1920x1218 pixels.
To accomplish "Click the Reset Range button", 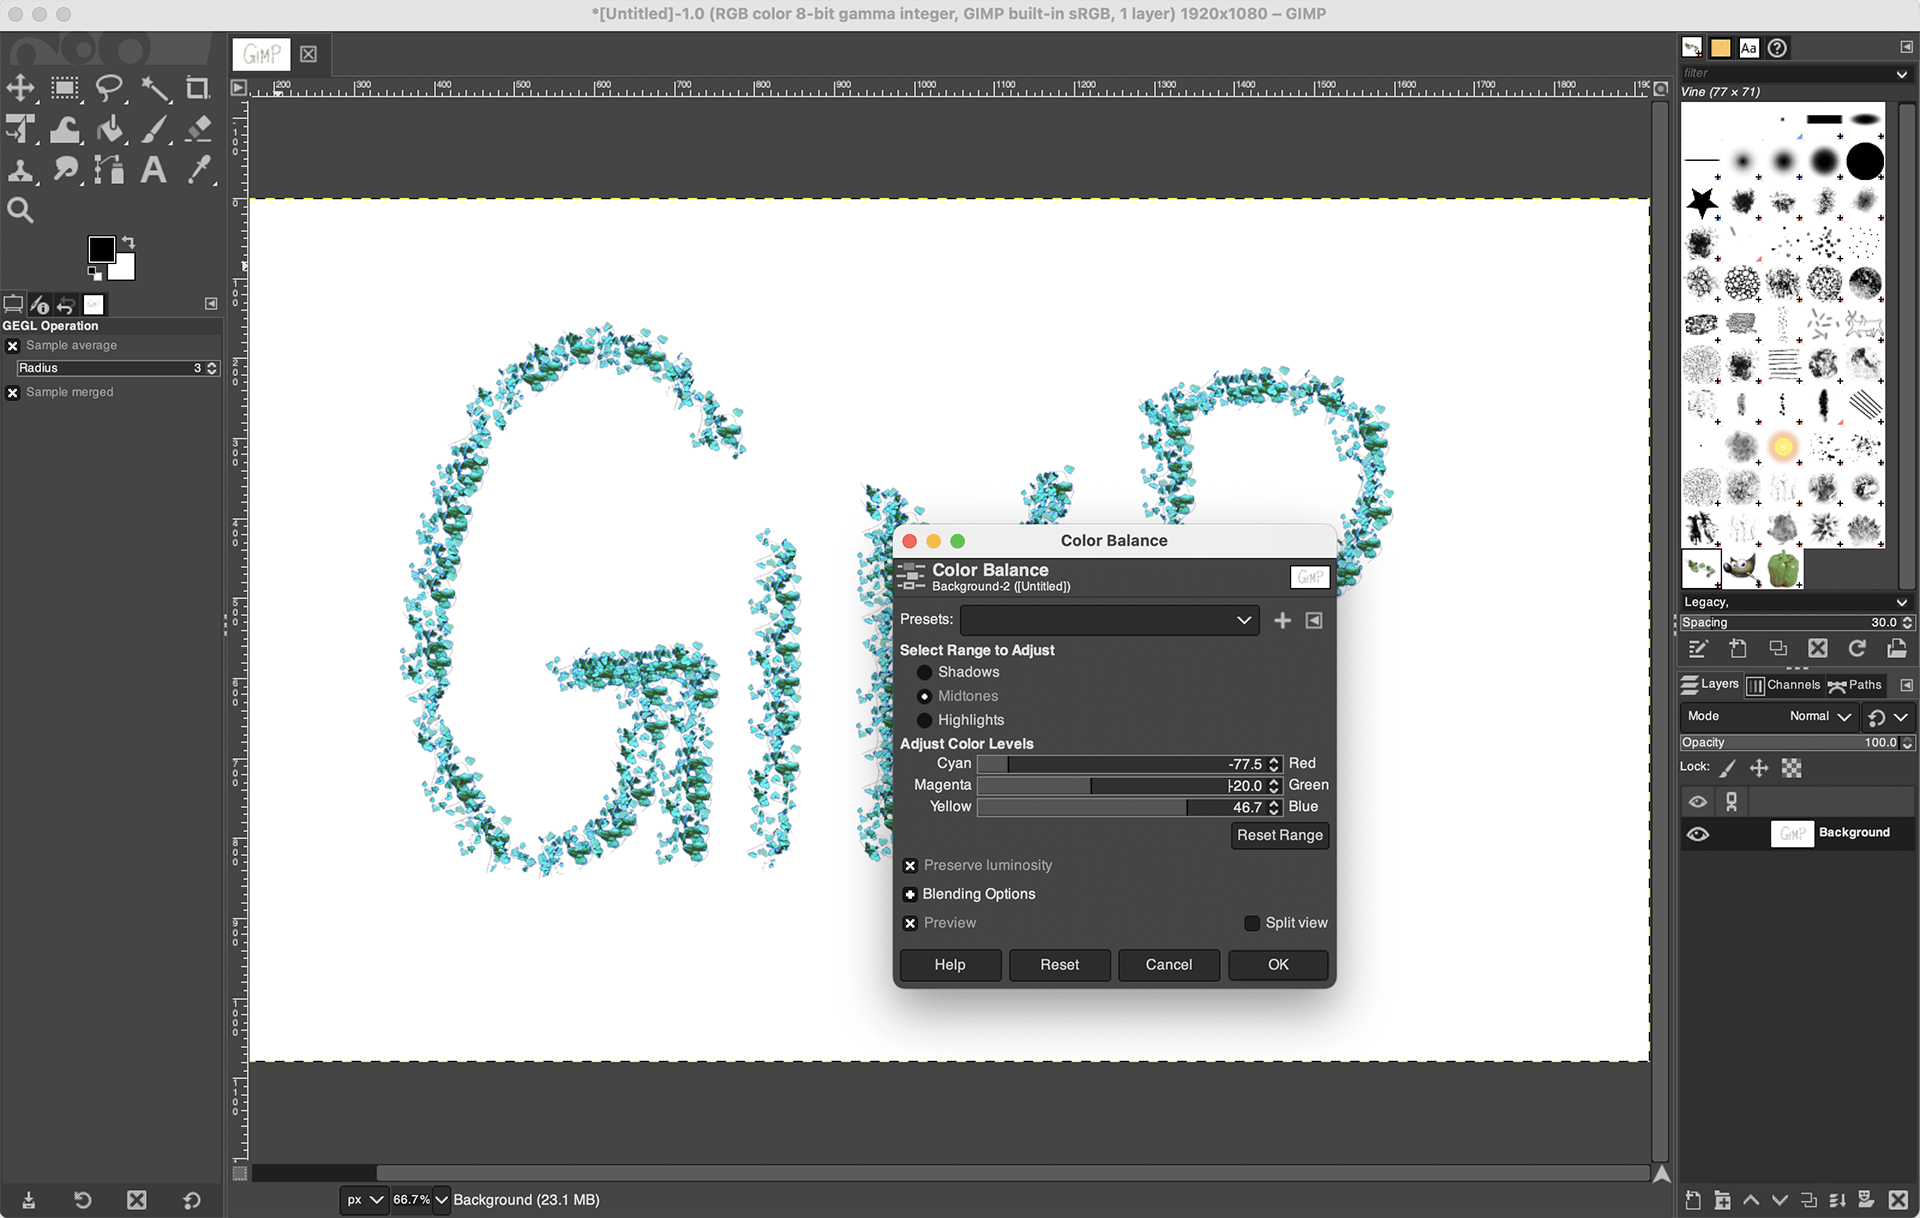I will coord(1279,835).
